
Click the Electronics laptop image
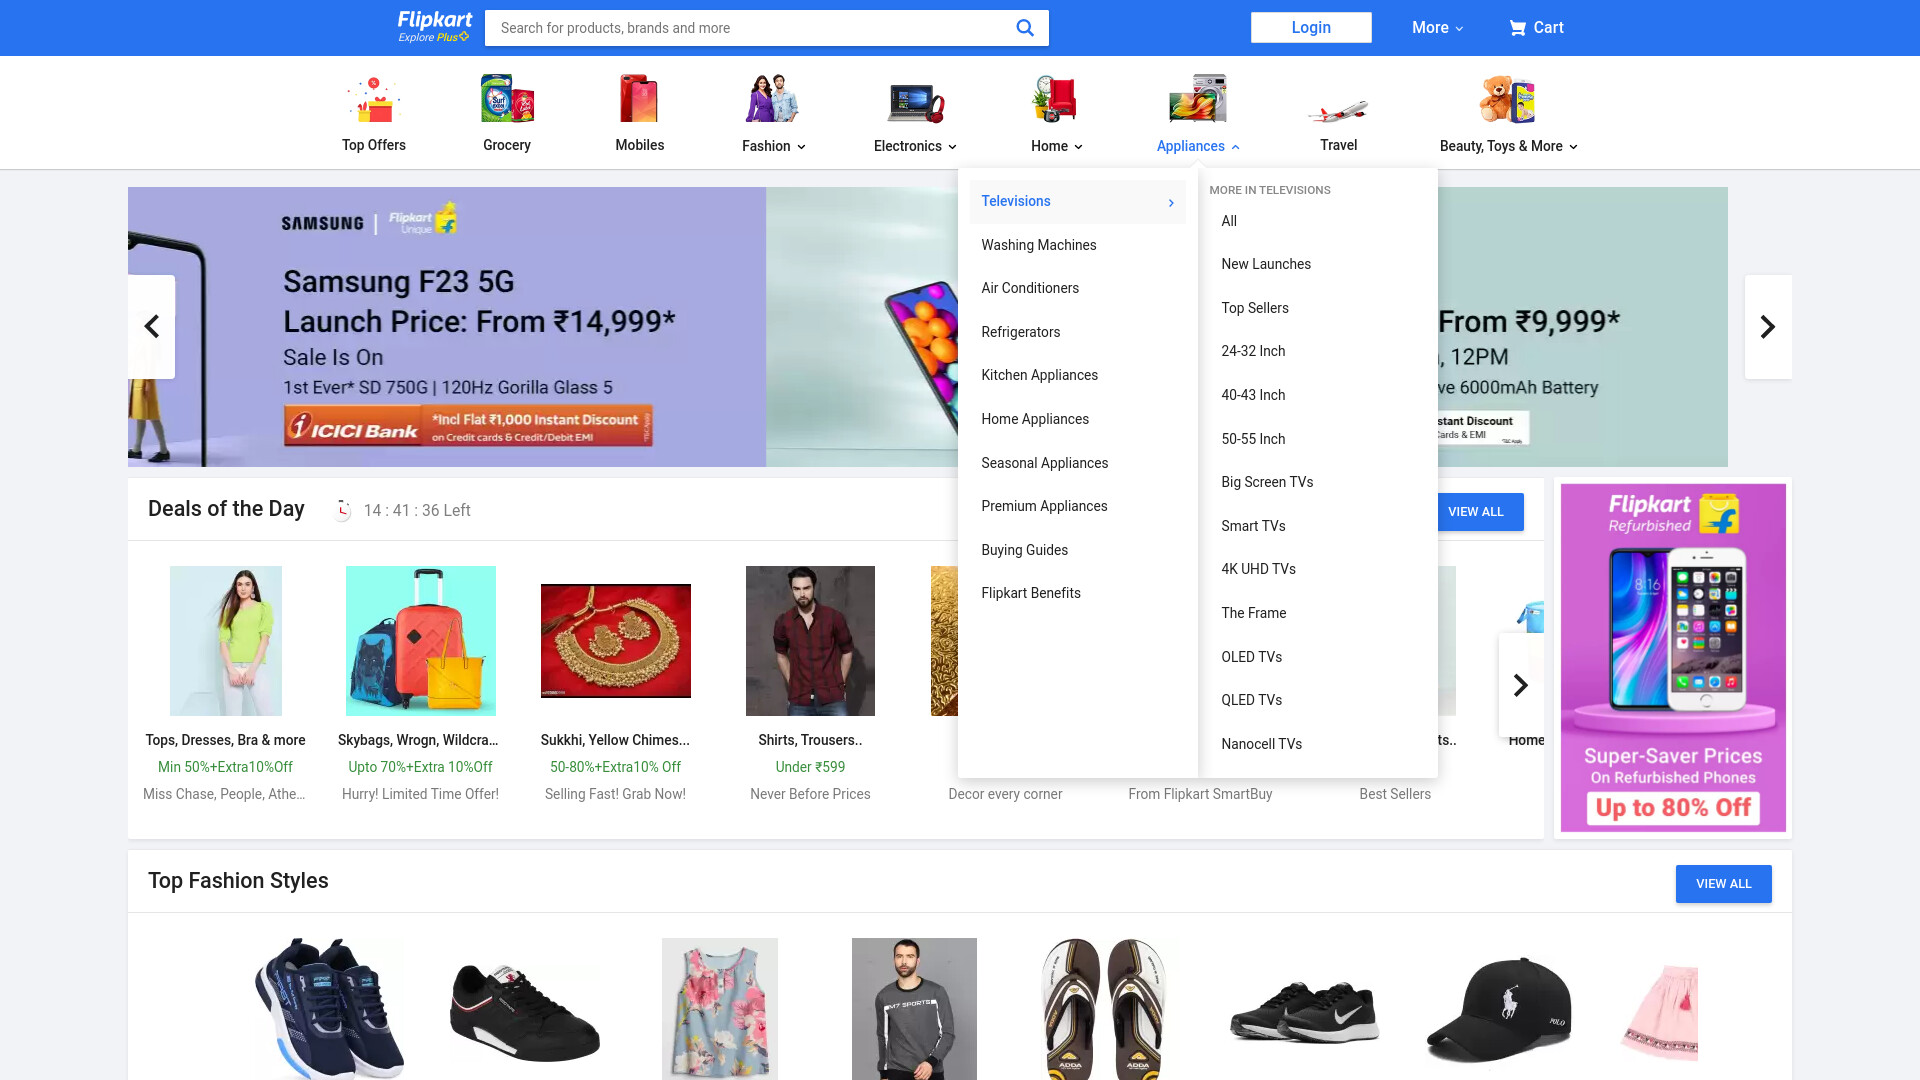point(915,102)
